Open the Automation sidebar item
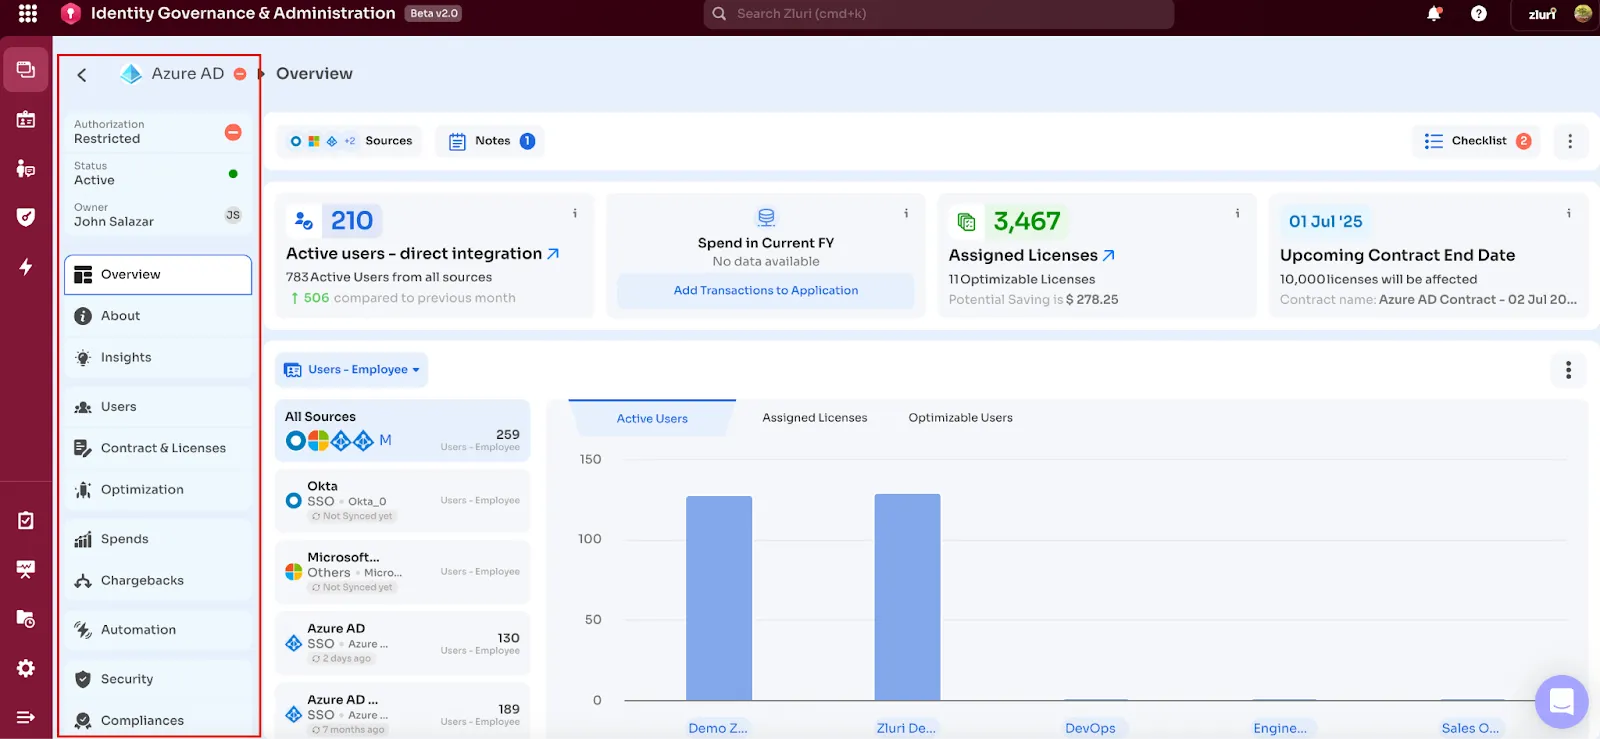 click(158, 630)
